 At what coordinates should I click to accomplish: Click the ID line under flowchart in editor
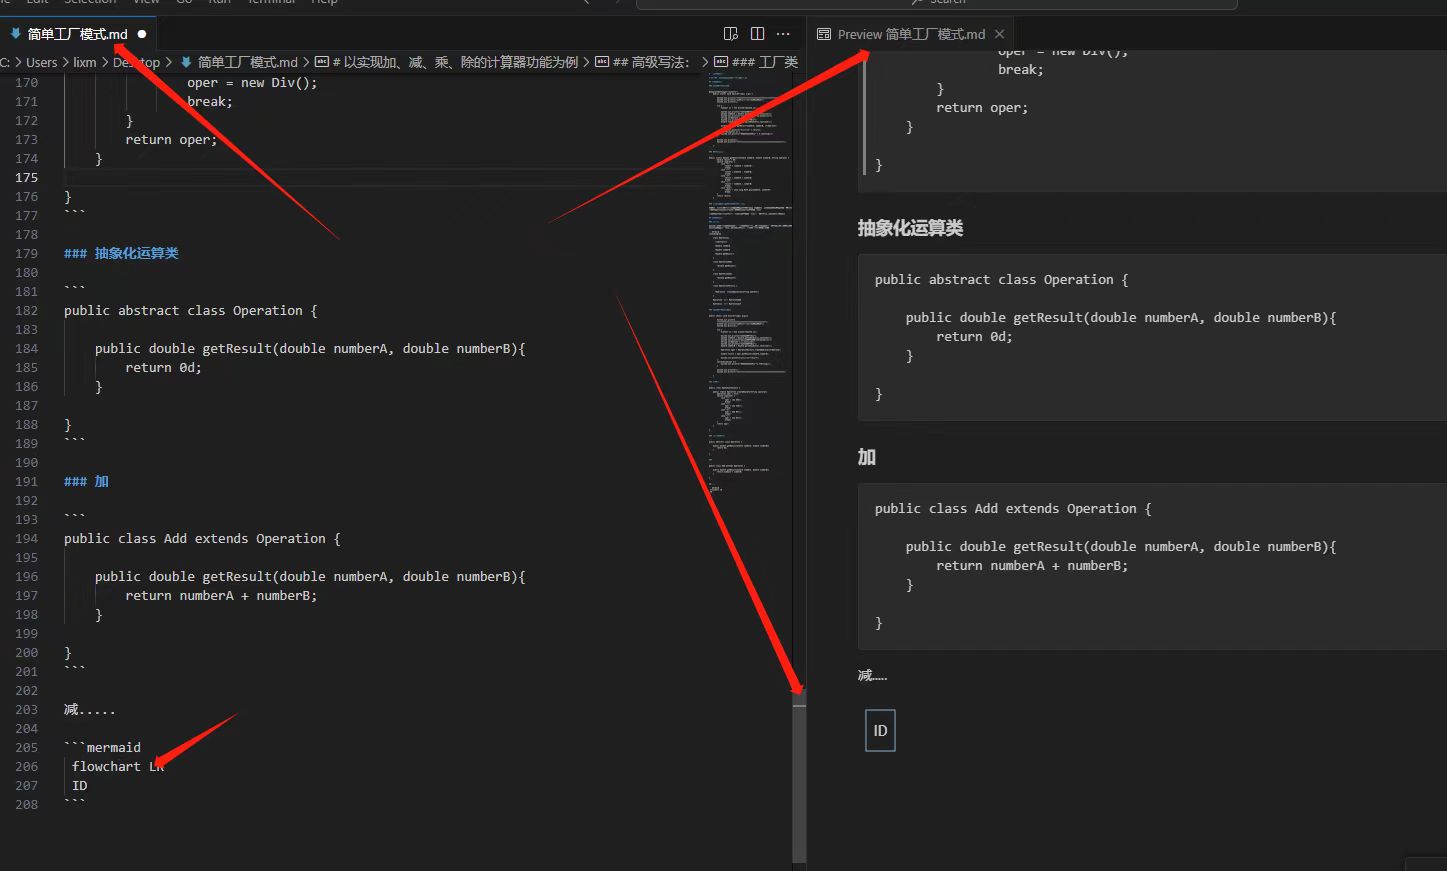[80, 785]
